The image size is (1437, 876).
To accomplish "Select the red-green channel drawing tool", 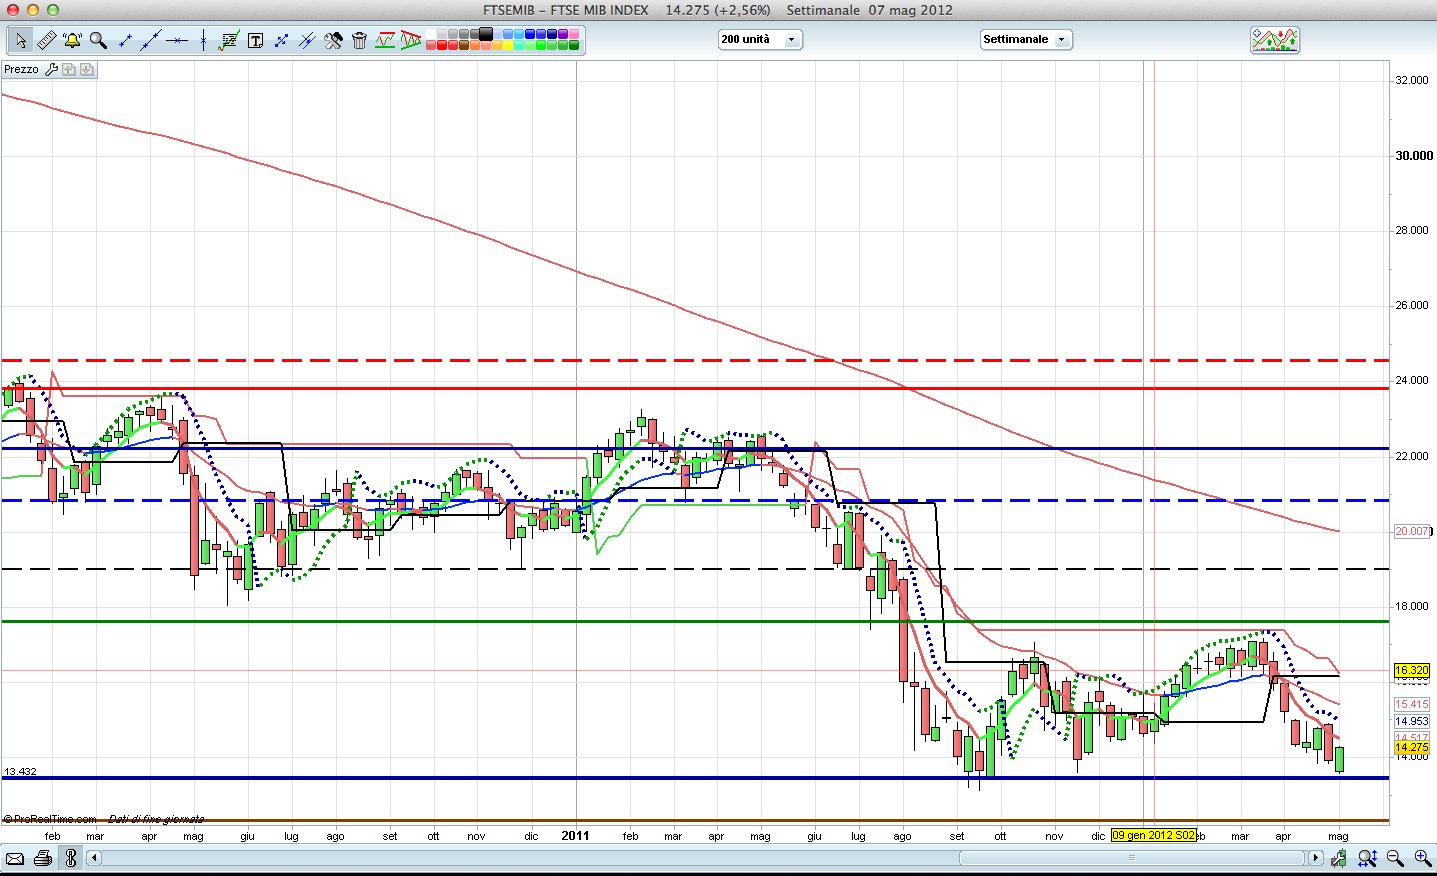I will tap(385, 40).
